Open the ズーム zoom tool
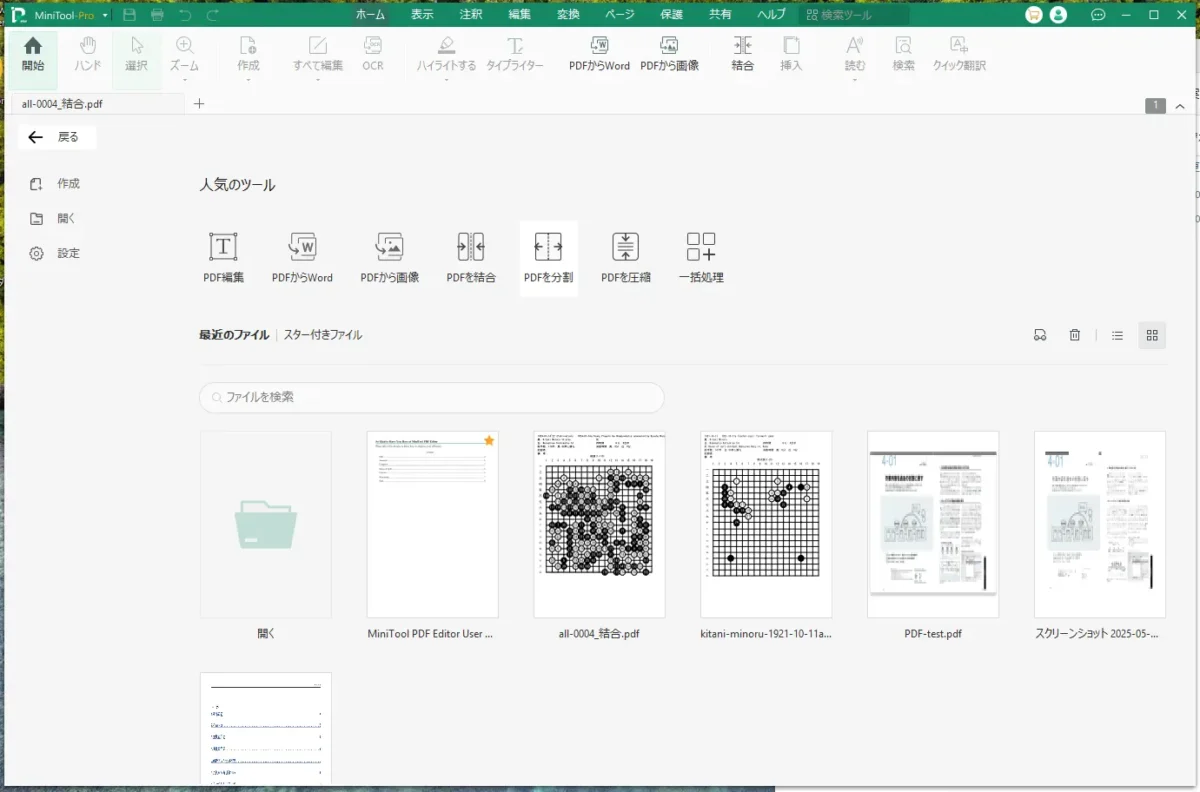1200x792 pixels. pos(184,55)
